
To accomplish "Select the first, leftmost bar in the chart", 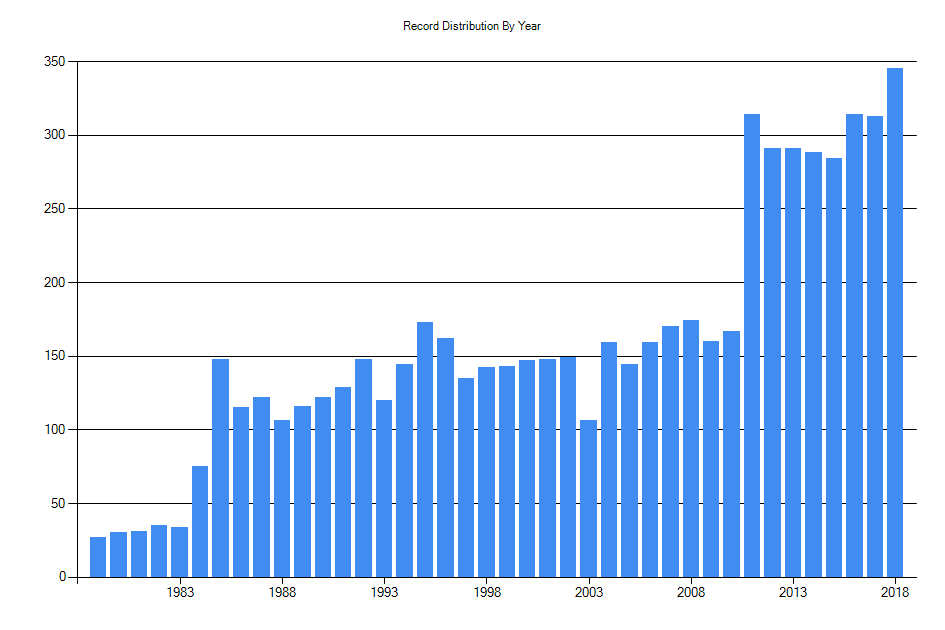I will pyautogui.click(x=98, y=557).
